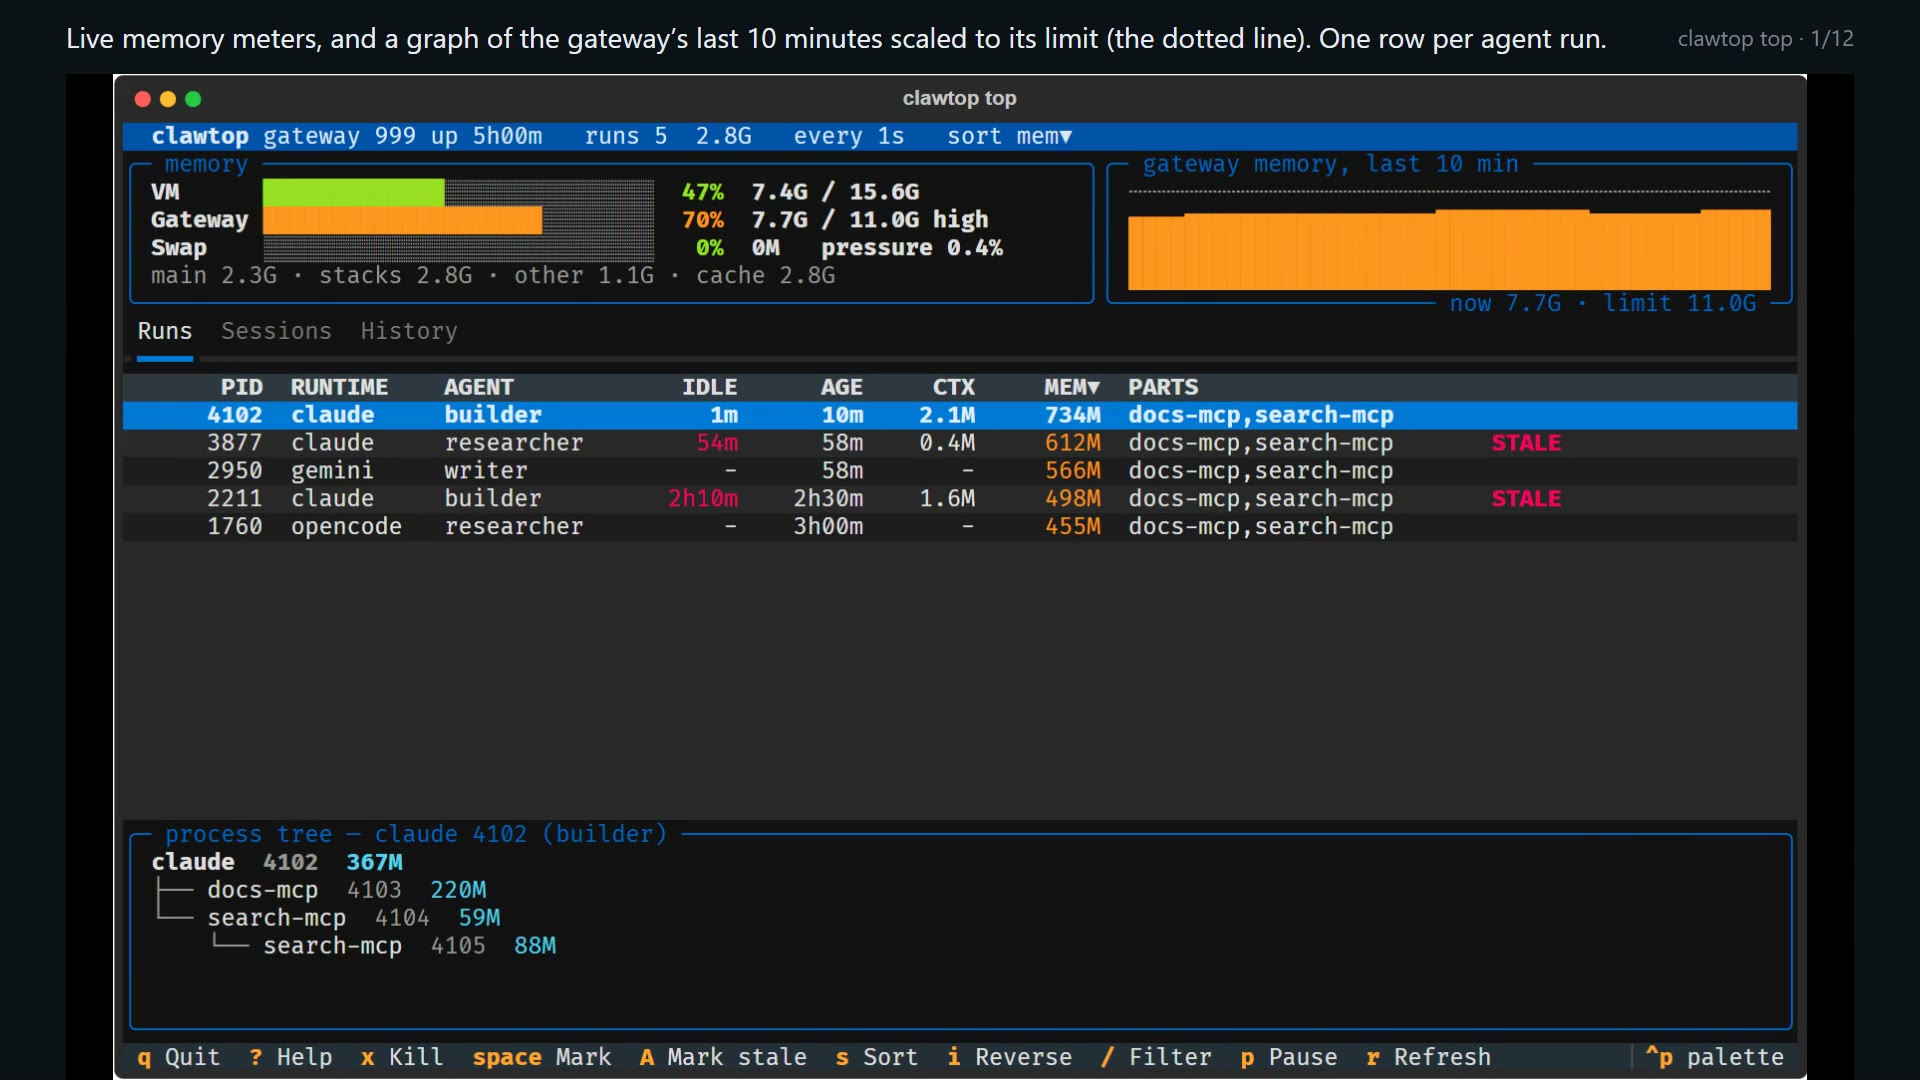Image resolution: width=1920 pixels, height=1080 pixels.
Task: Click the 455M memory value
Action: point(1073,527)
